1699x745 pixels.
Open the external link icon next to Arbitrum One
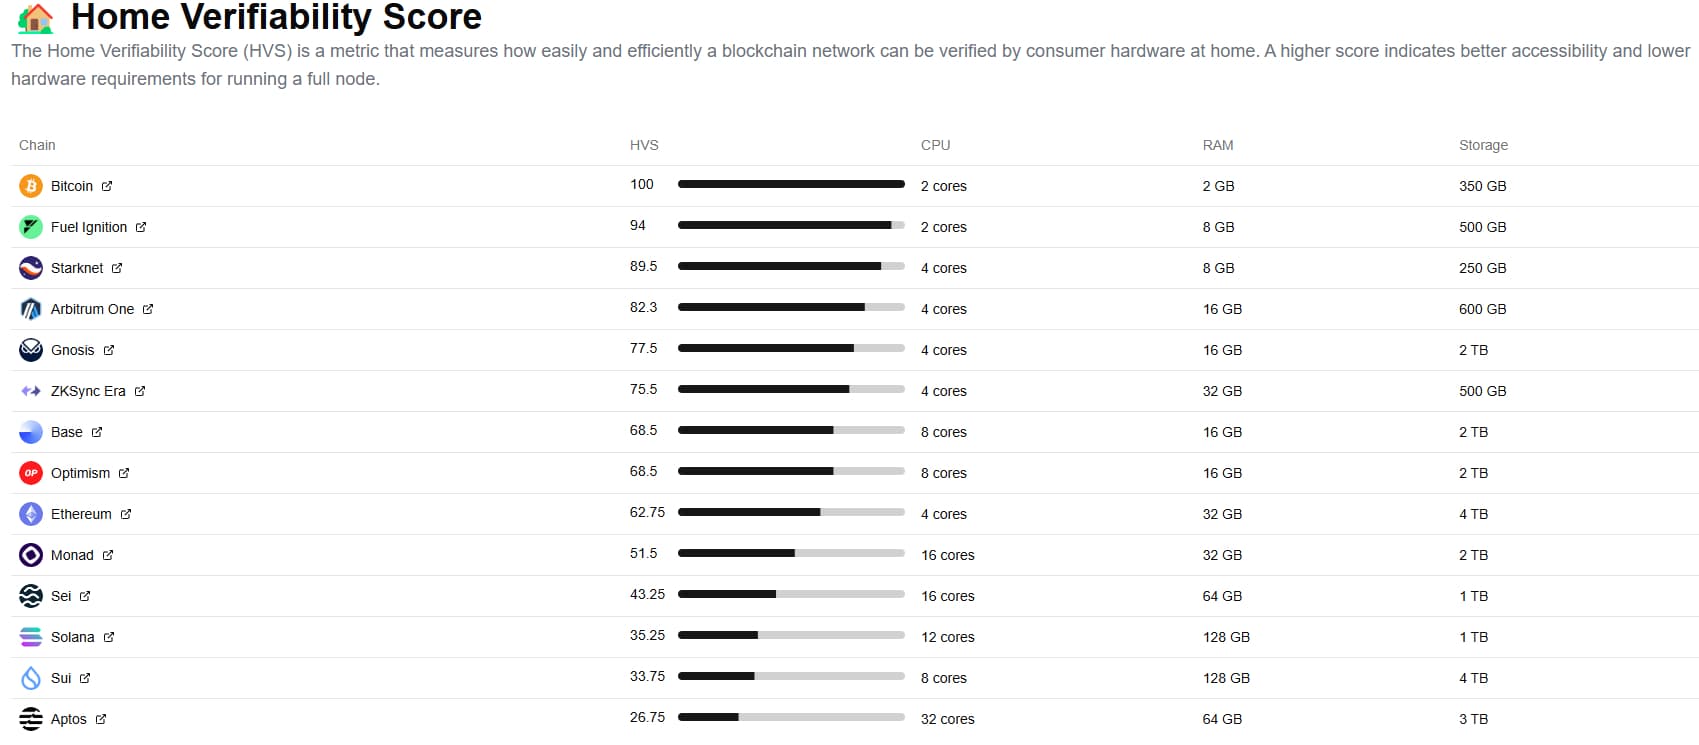[148, 309]
